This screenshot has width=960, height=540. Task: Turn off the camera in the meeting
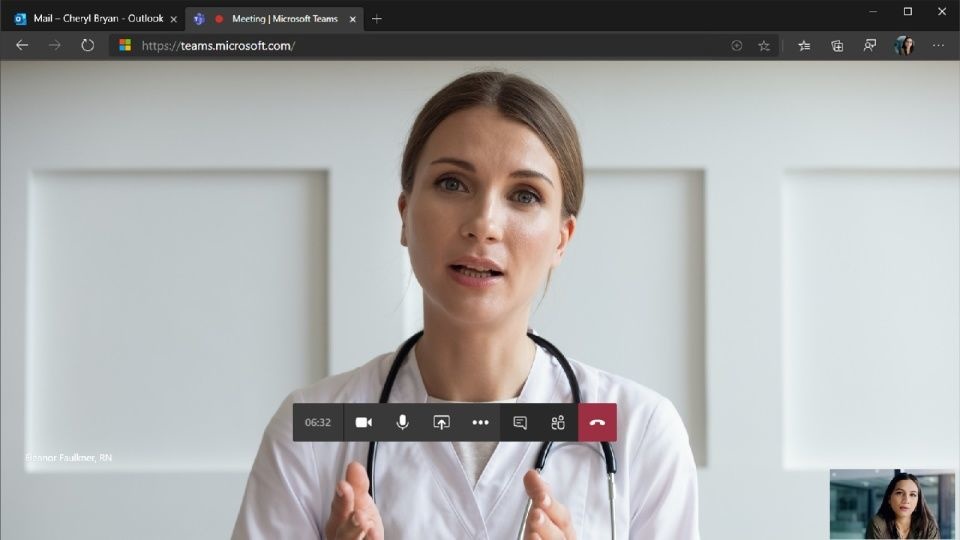pyautogui.click(x=364, y=423)
